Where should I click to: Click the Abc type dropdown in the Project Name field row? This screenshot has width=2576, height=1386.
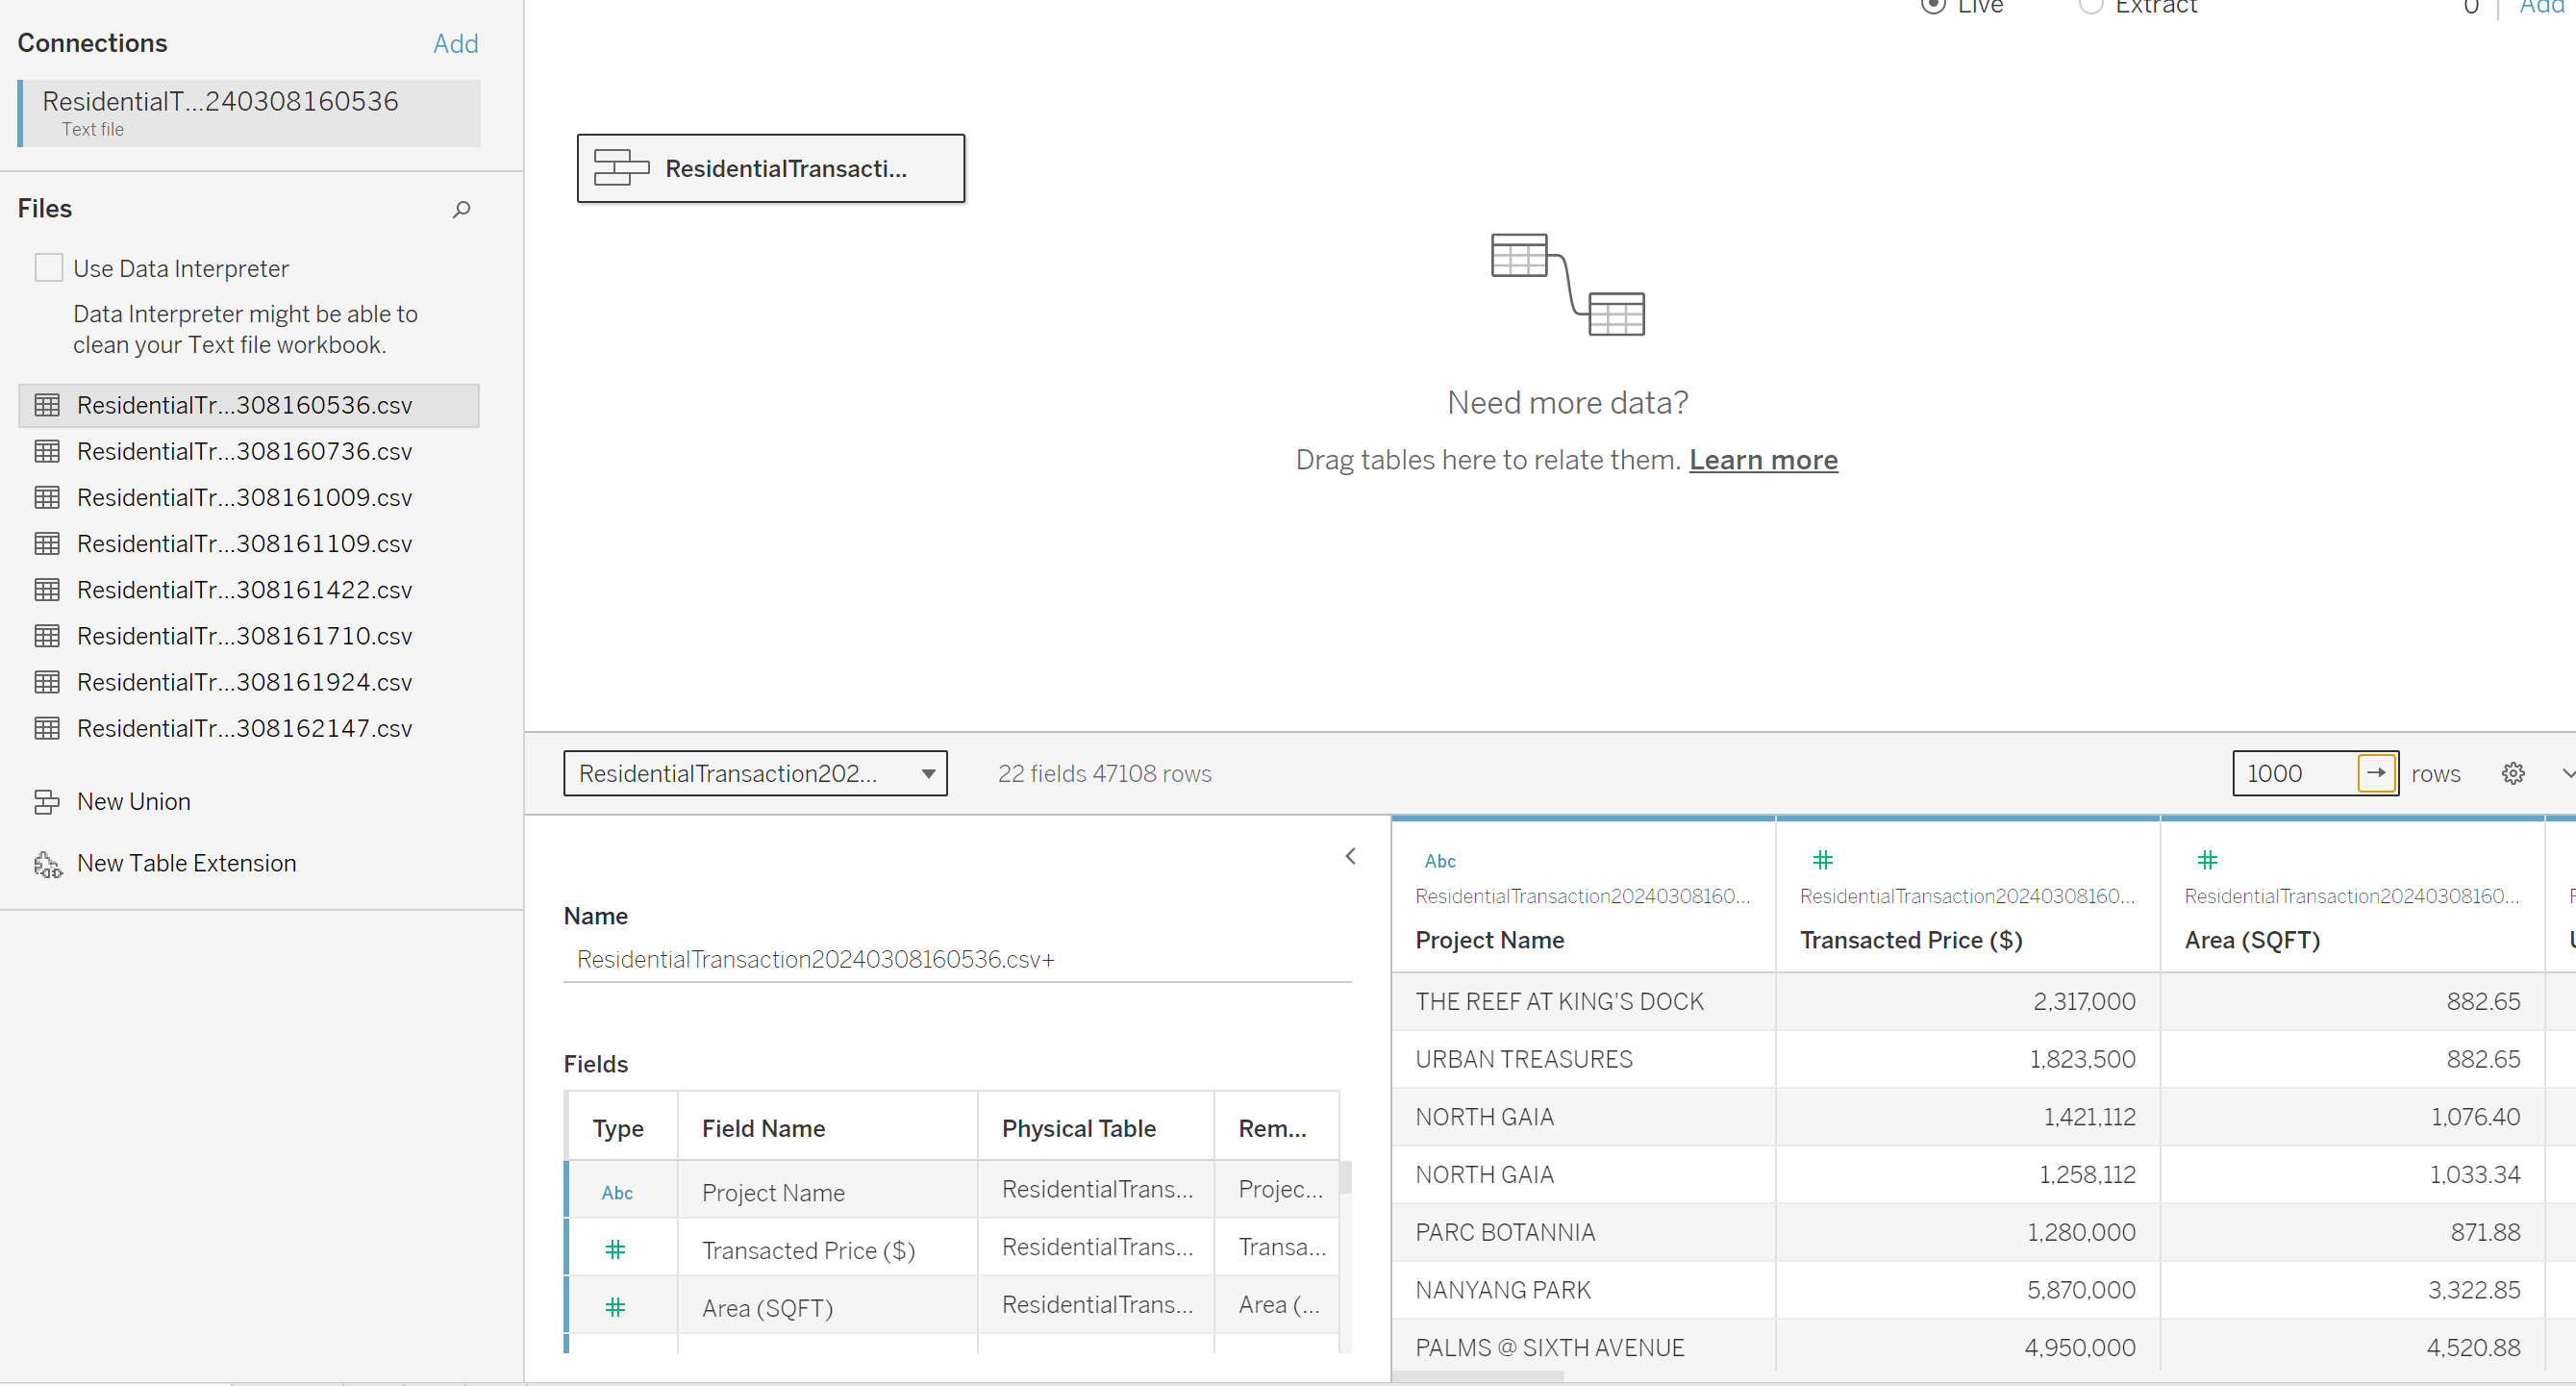616,1192
